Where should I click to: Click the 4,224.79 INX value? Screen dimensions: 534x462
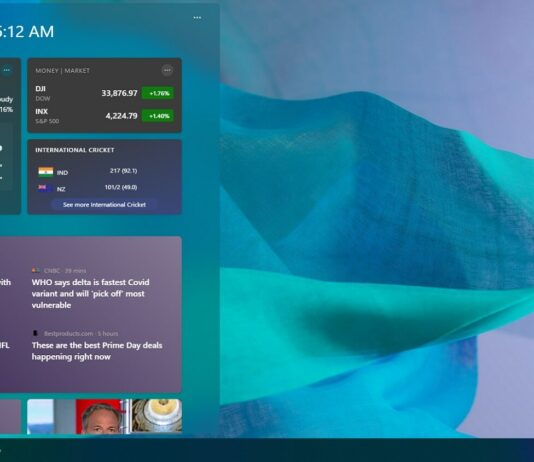tap(122, 116)
